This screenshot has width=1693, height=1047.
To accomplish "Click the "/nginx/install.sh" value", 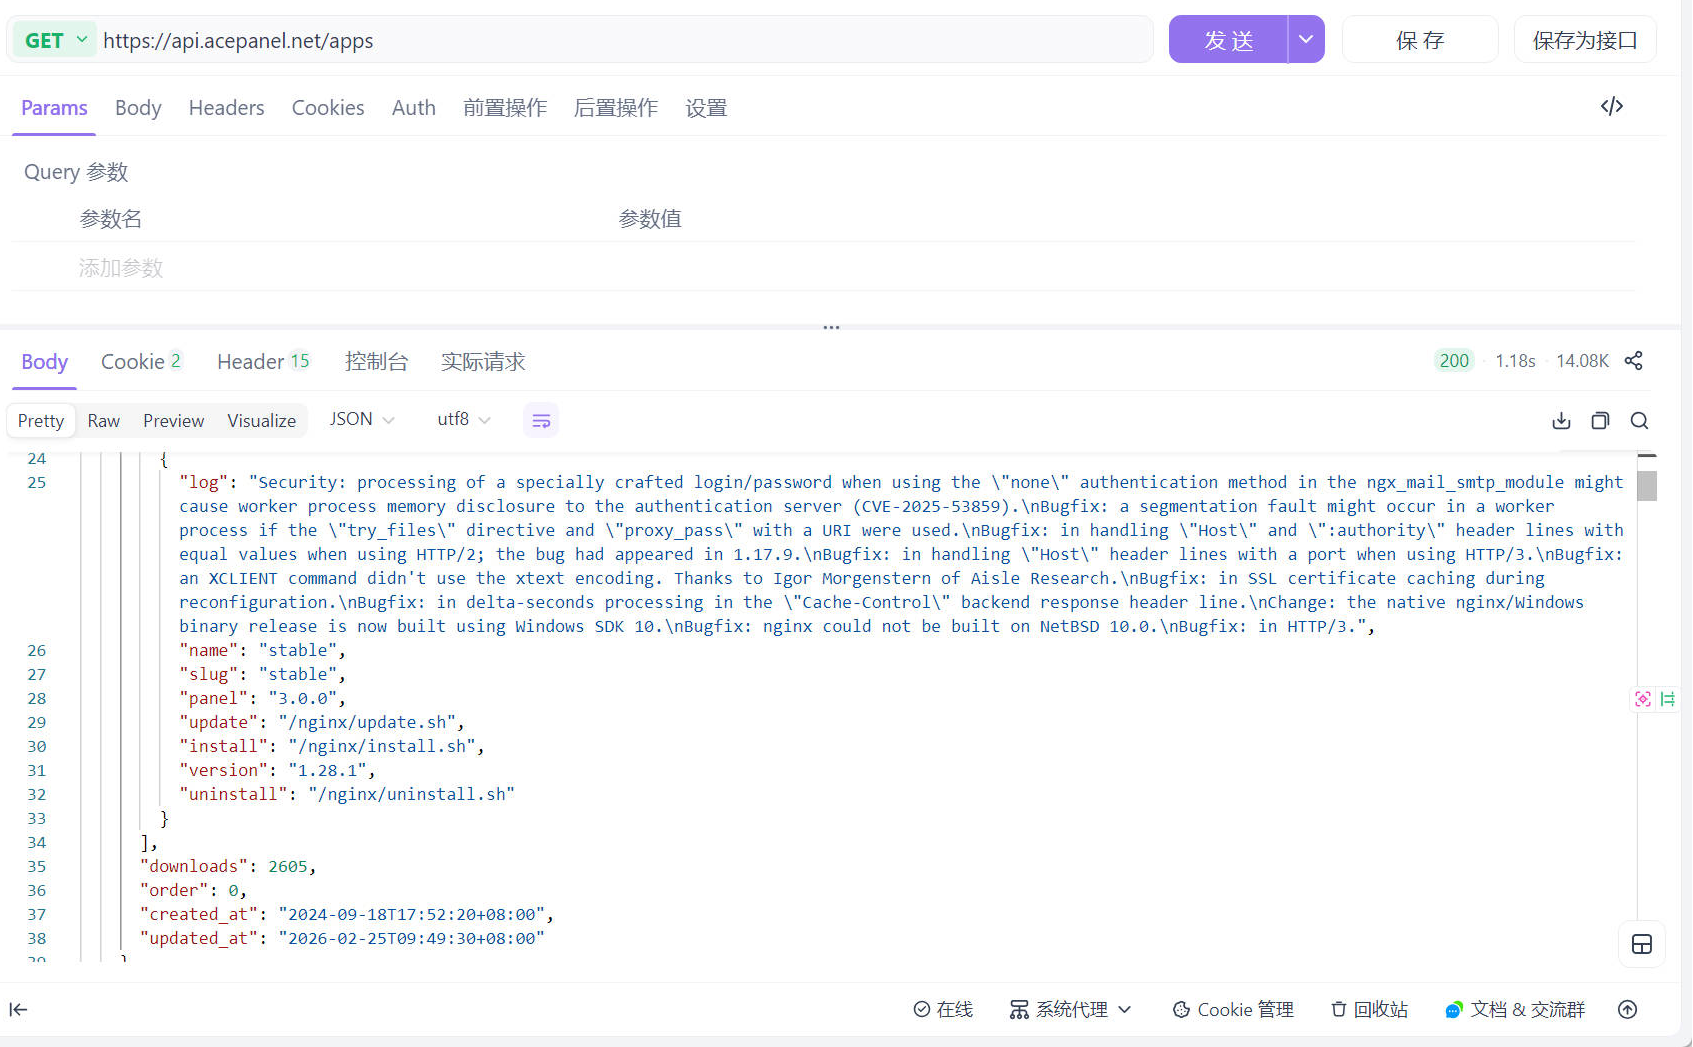I will point(382,746).
